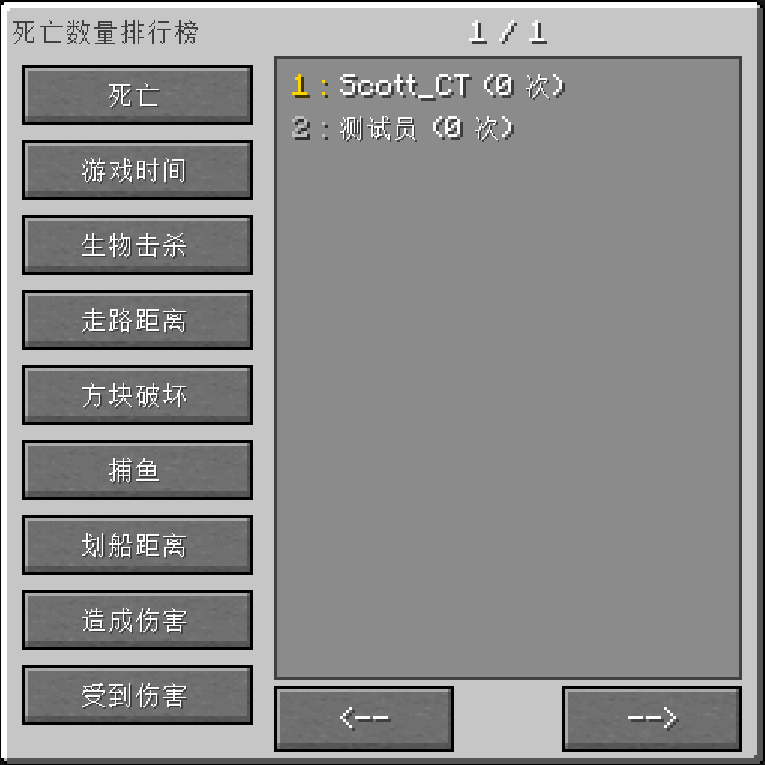765x765 pixels.
Task: Go to previous page with left arrow
Action: [x=364, y=719]
